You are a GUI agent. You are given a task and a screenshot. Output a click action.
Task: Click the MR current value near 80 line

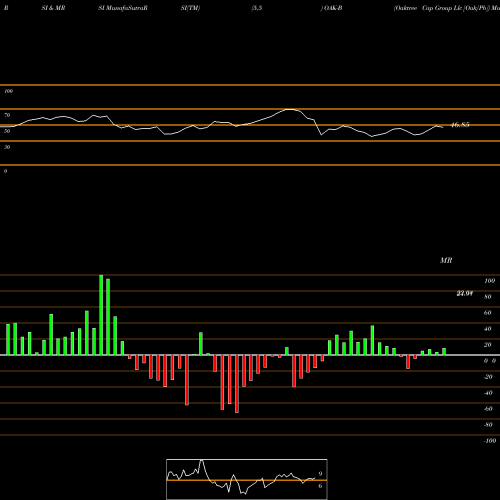465,293
